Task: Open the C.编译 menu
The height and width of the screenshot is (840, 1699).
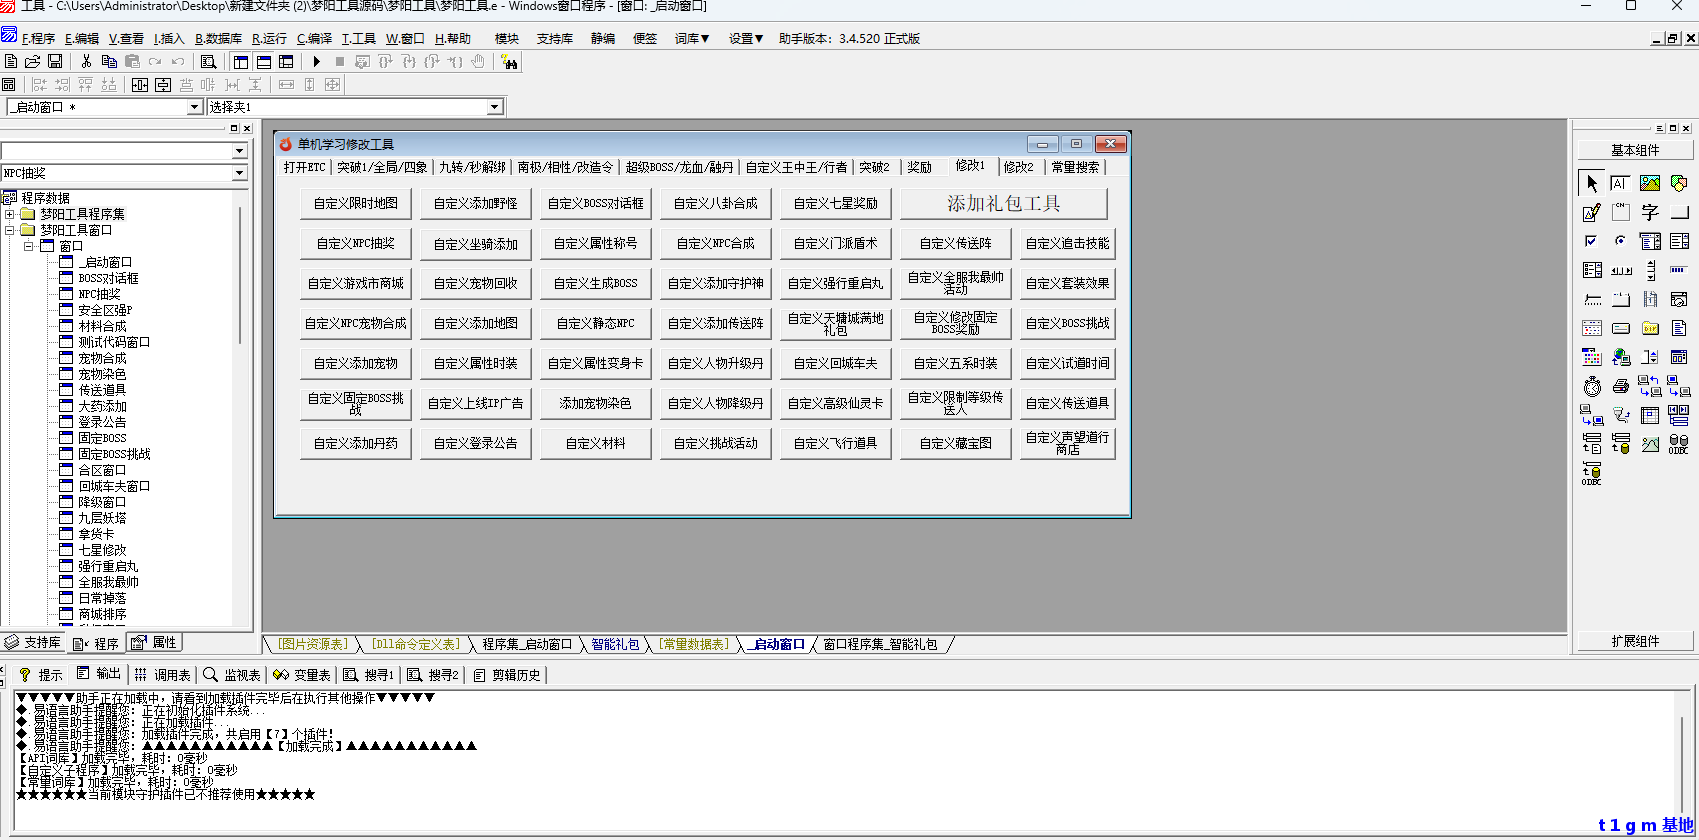Action: pyautogui.click(x=314, y=39)
